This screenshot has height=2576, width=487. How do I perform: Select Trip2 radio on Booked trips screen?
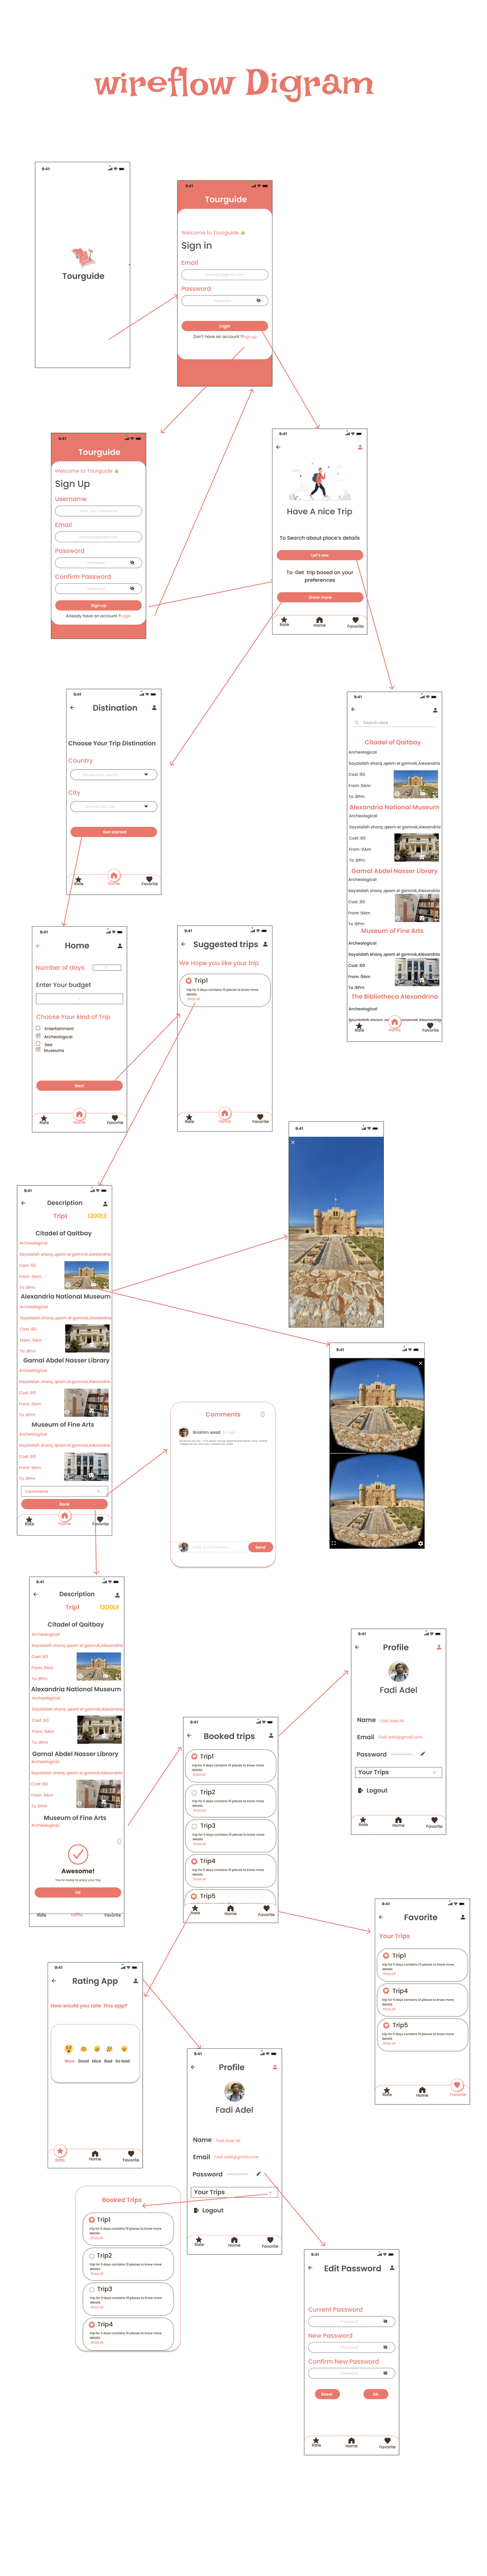click(x=194, y=1792)
